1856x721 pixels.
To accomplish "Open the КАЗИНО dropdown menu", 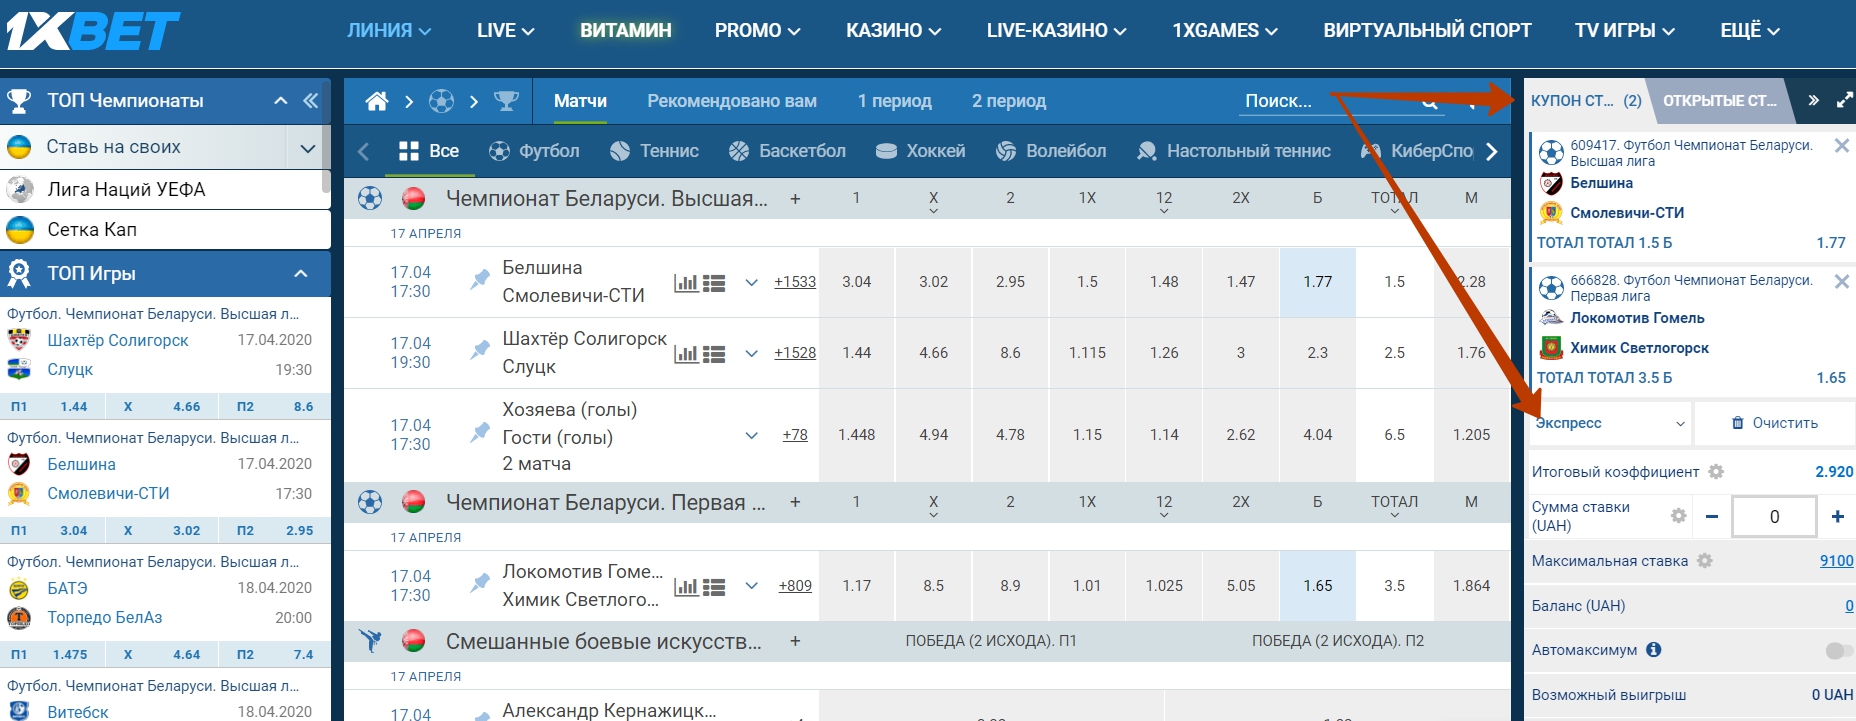I will tap(894, 31).
